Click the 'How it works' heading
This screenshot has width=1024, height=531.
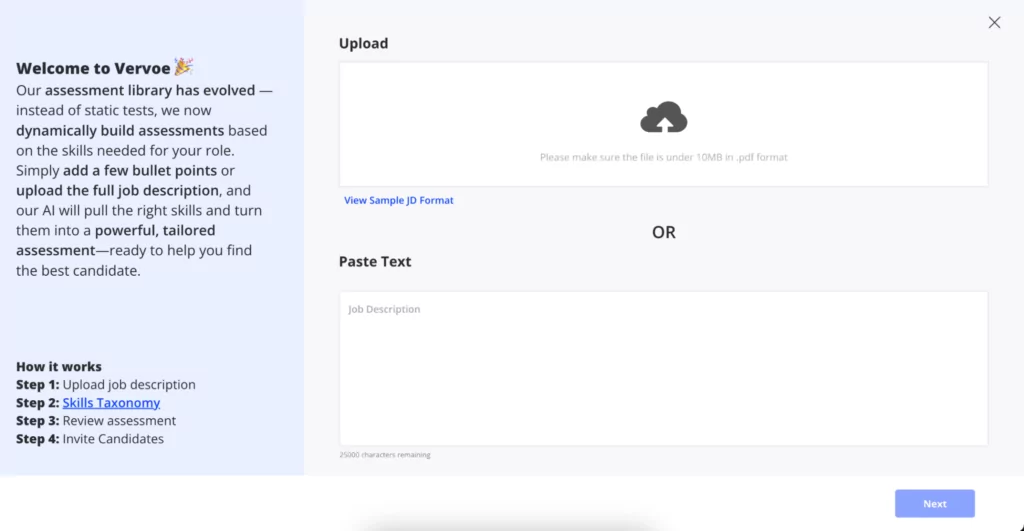pyautogui.click(x=59, y=366)
